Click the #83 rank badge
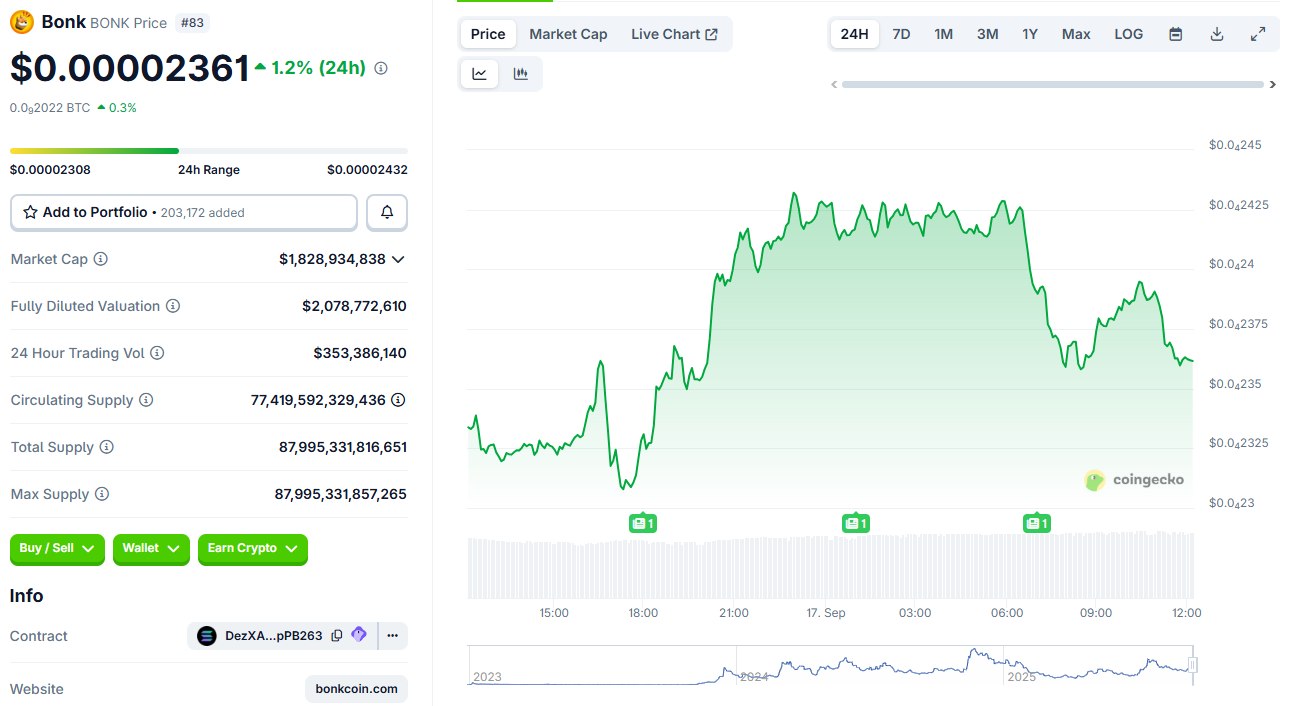The height and width of the screenshot is (706, 1294). coord(192,22)
